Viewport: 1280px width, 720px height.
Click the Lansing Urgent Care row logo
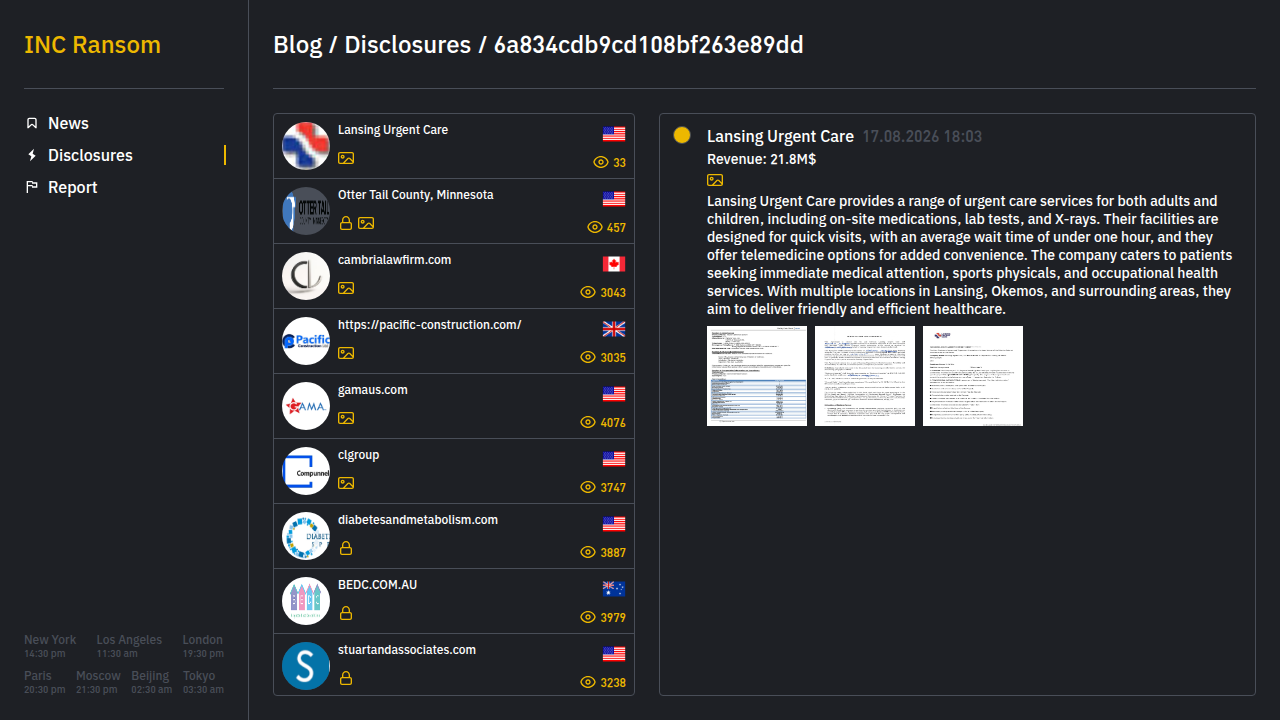tap(306, 146)
